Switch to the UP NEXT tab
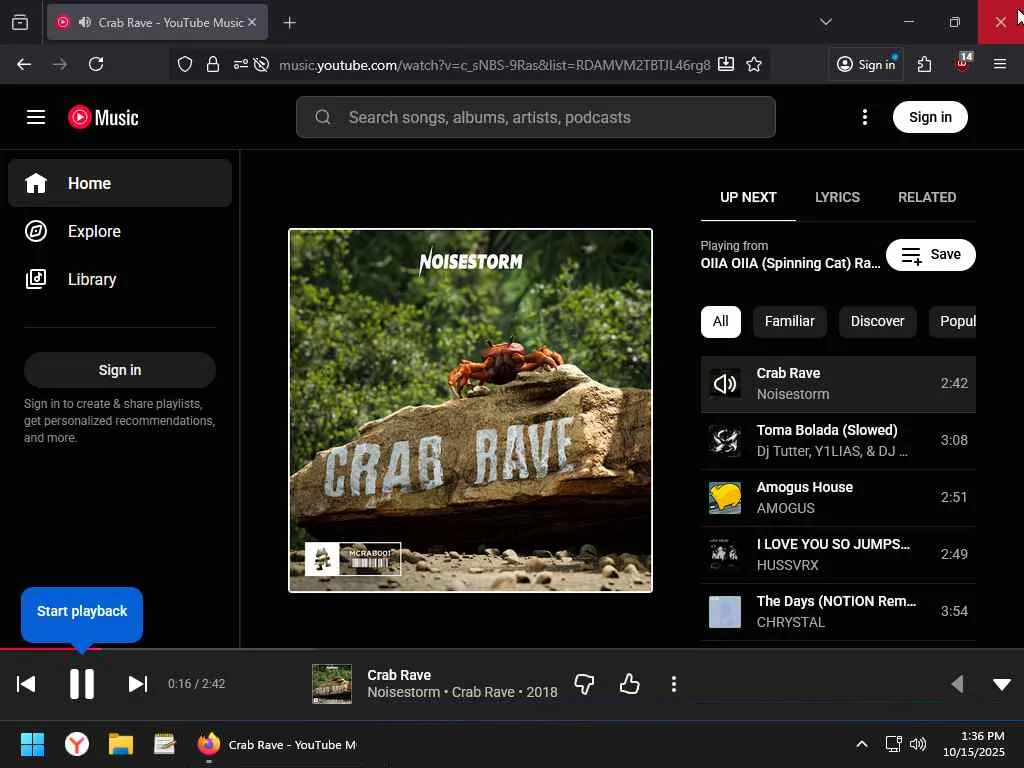Image resolution: width=1024 pixels, height=768 pixels. pos(748,197)
